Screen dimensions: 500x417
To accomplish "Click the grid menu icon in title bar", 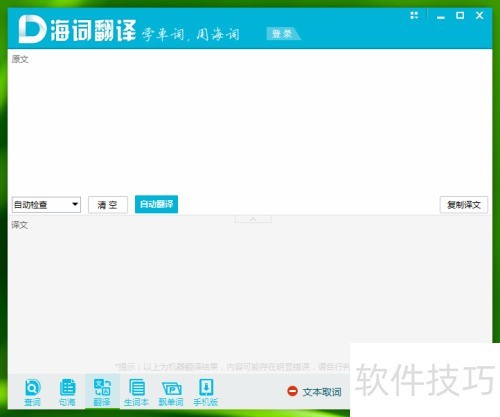I will [x=414, y=15].
